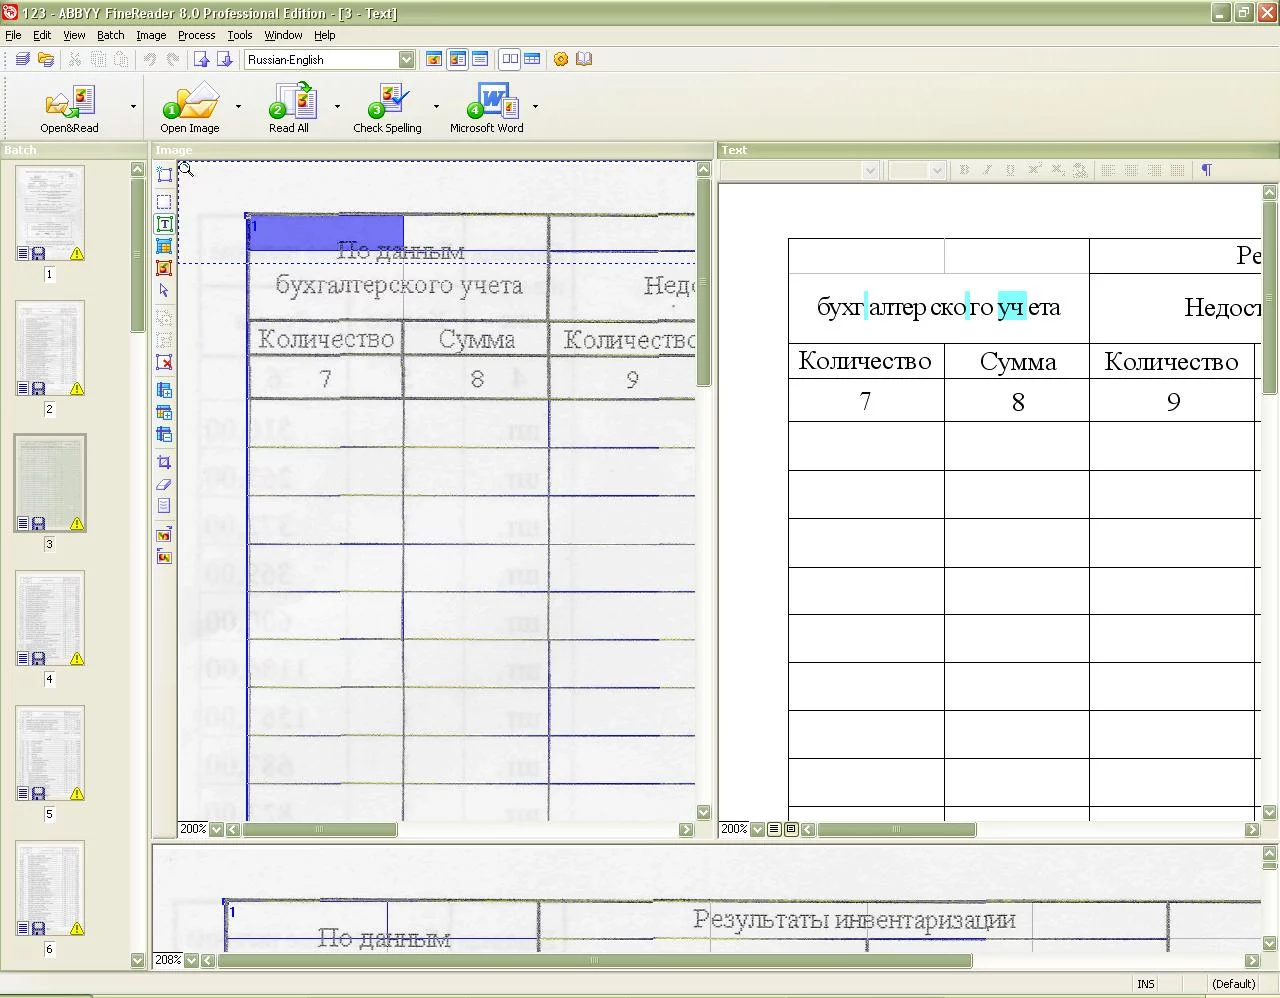
Task: Click the Zoom pane horizontal scrollbar thumb
Action: (x=595, y=961)
